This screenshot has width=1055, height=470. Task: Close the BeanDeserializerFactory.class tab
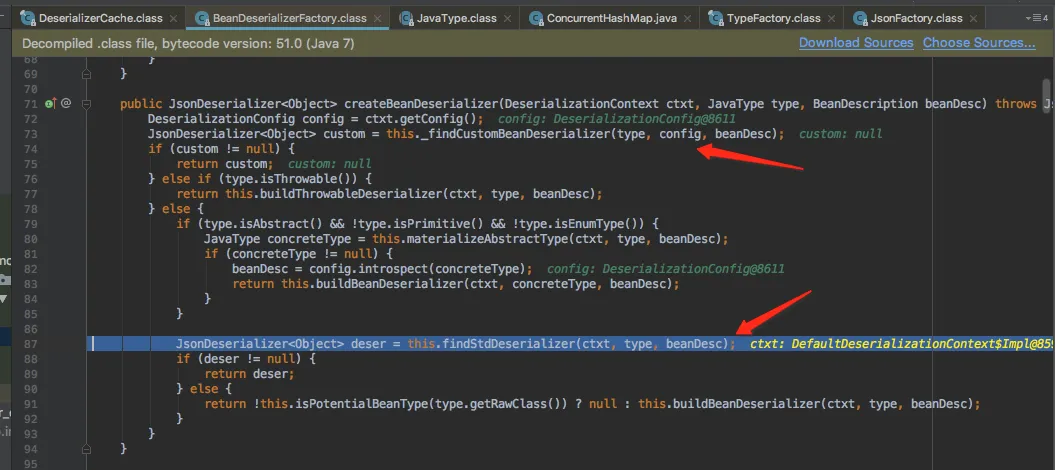tap(379, 19)
